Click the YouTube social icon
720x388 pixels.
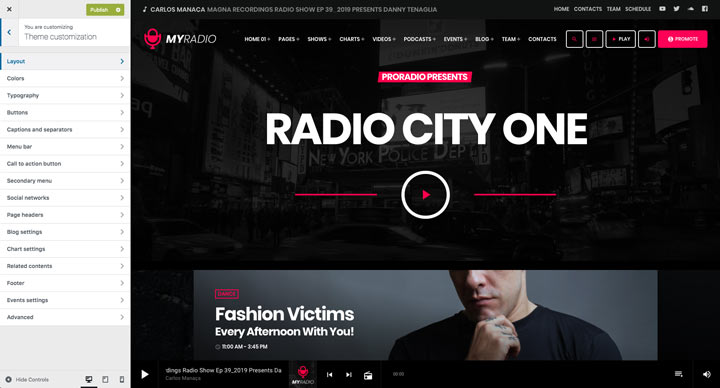click(x=662, y=9)
